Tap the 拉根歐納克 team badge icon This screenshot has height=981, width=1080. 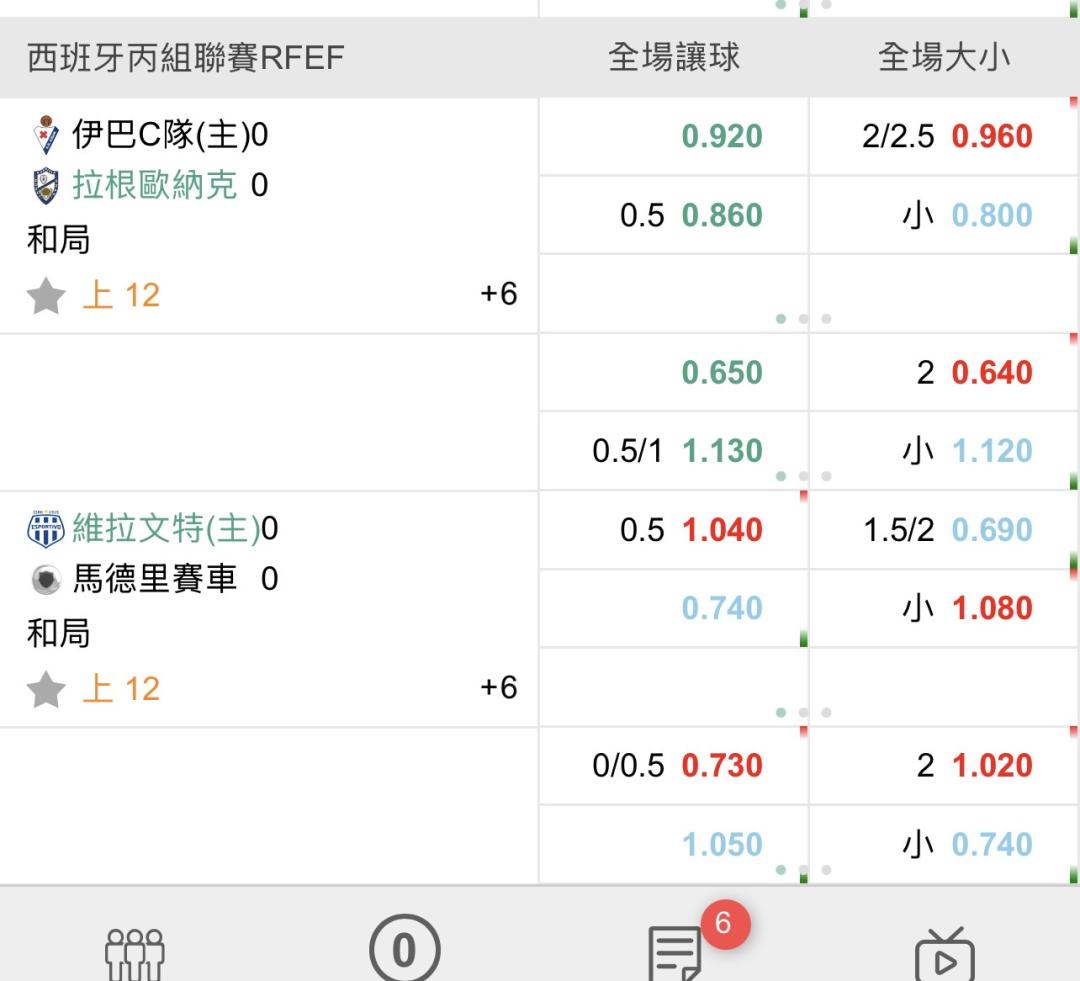tap(46, 186)
